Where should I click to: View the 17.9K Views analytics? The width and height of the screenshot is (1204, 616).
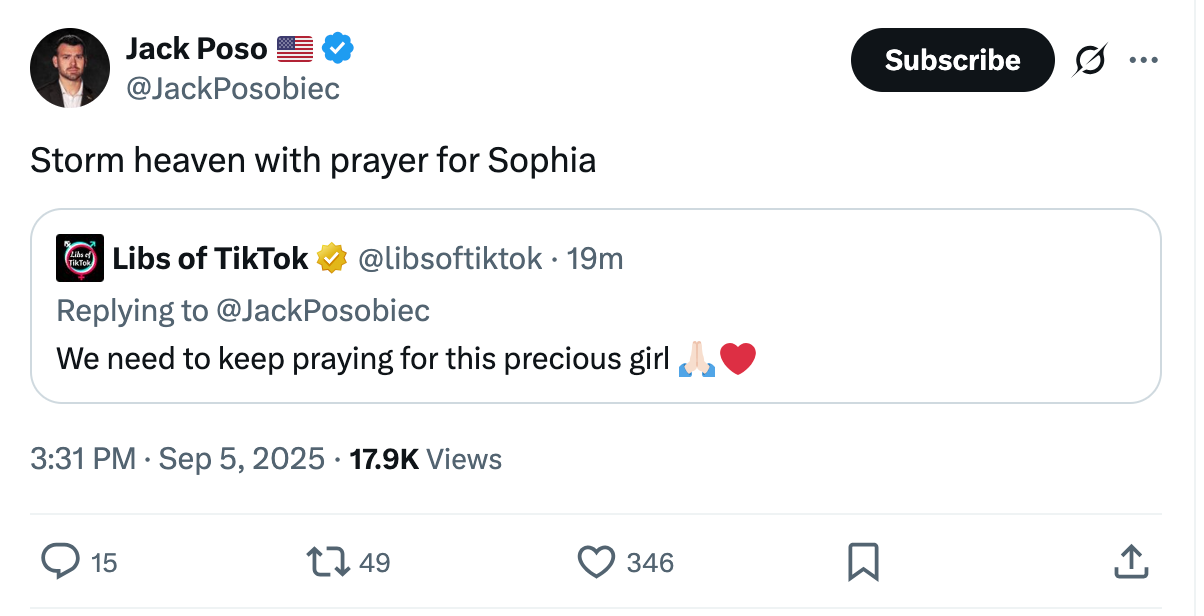point(426,459)
